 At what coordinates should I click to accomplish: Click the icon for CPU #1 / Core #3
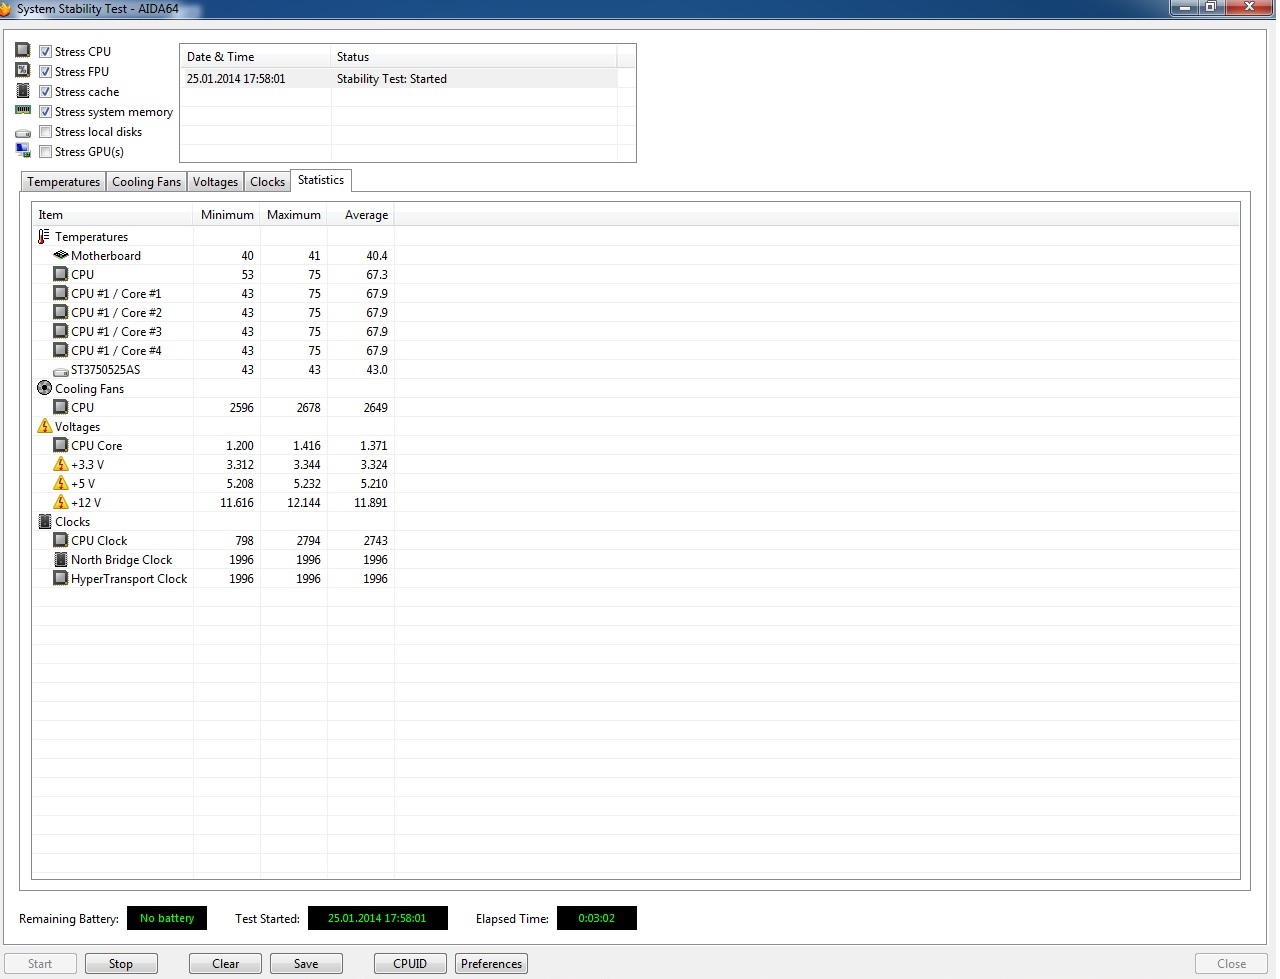(x=61, y=331)
